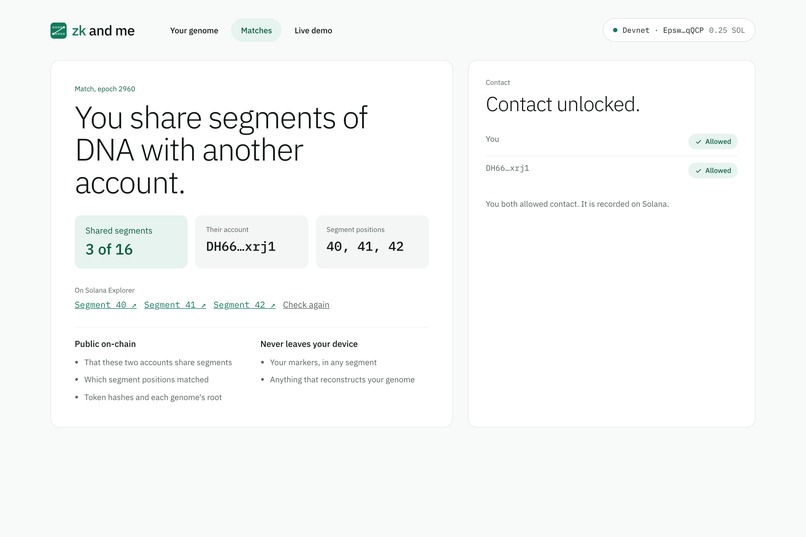Click the 'You share segments of DNA' headline
This screenshot has width=806, height=537.
pyautogui.click(x=221, y=150)
